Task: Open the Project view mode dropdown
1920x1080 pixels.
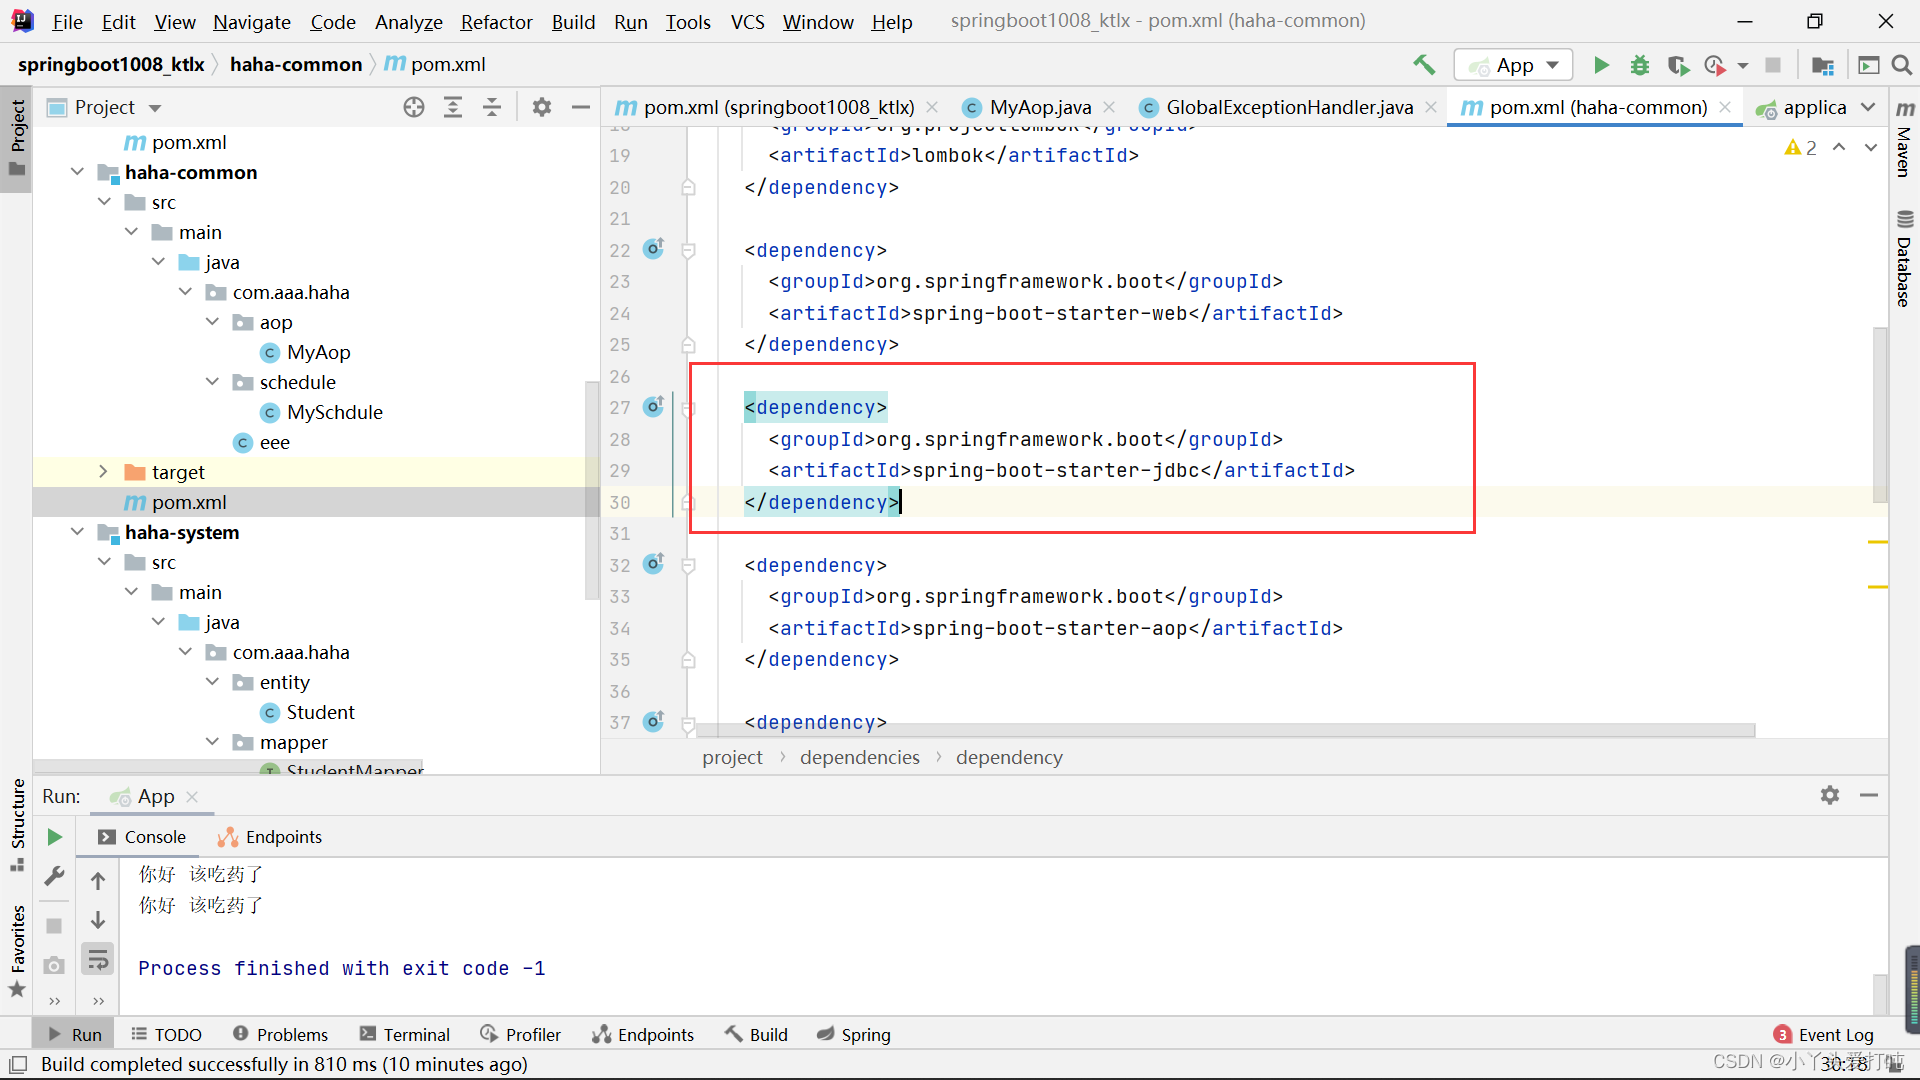Action: click(154, 108)
